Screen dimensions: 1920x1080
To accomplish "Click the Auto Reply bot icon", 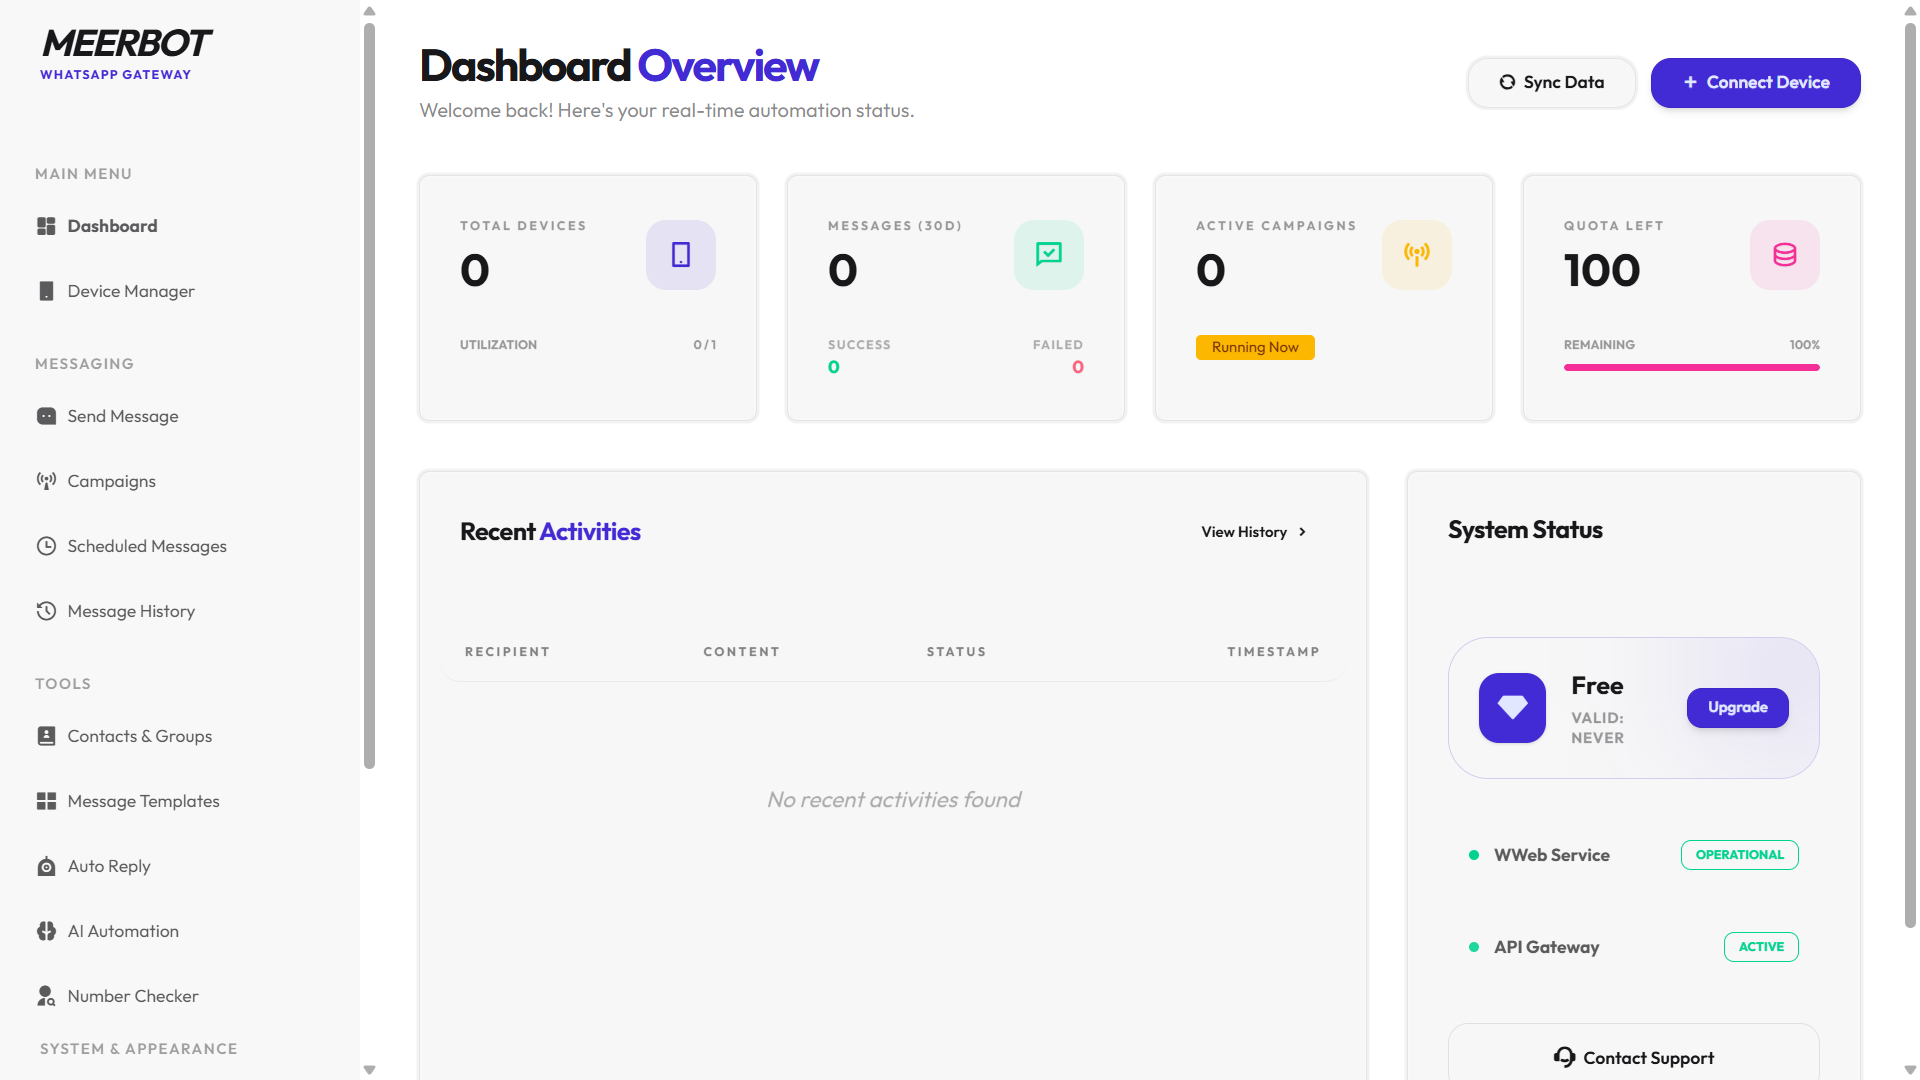I will point(46,866).
